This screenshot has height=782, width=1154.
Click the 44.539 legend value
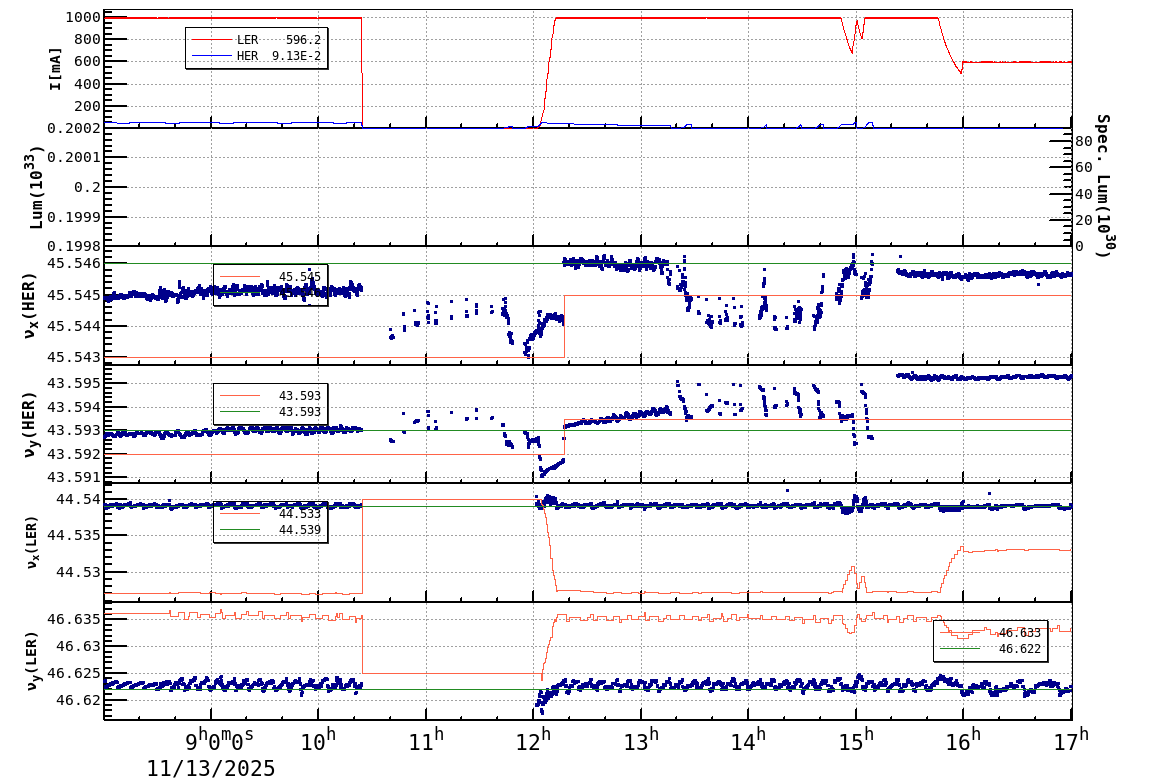click(300, 530)
